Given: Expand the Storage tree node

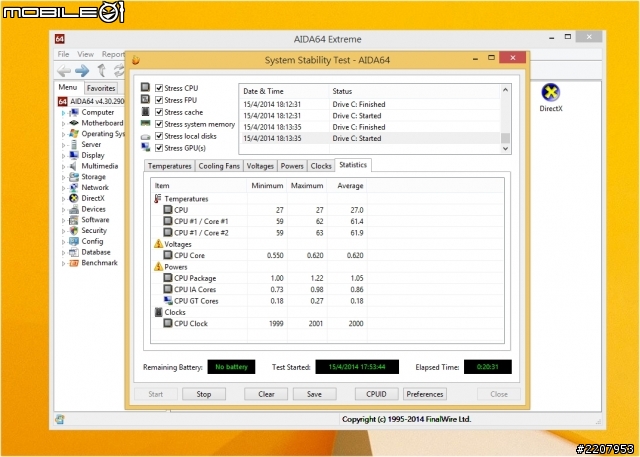Looking at the screenshot, I should pos(63,177).
